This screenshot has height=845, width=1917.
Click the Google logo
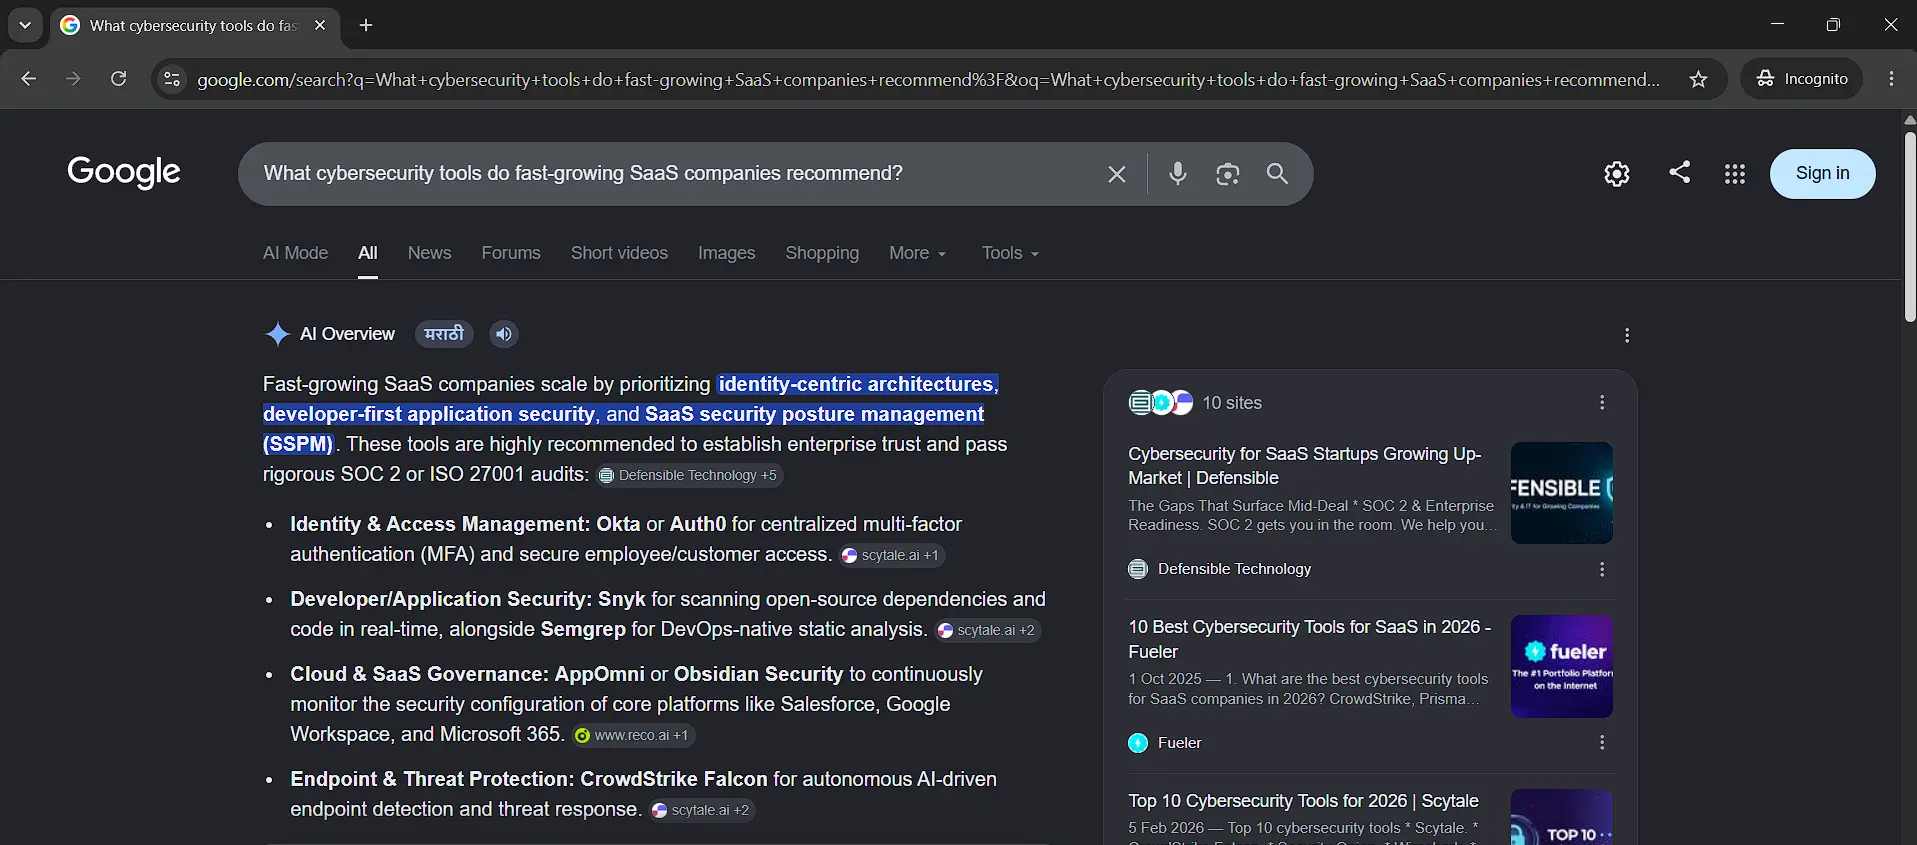coord(124,172)
